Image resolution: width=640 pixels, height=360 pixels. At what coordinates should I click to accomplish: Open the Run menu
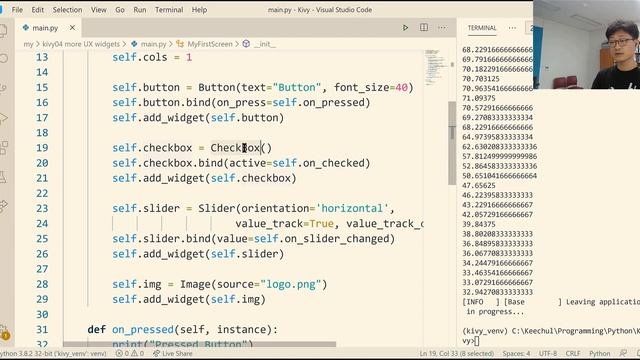click(x=140, y=10)
